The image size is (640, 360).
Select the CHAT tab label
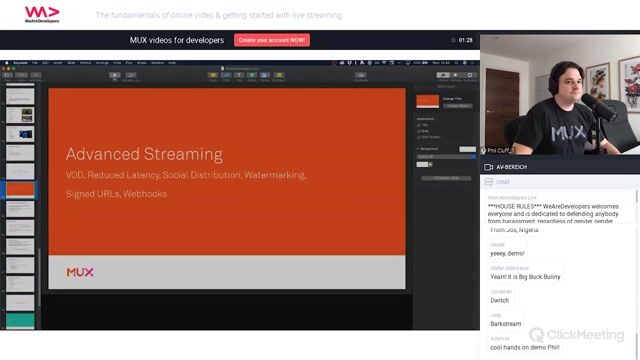[x=503, y=182]
